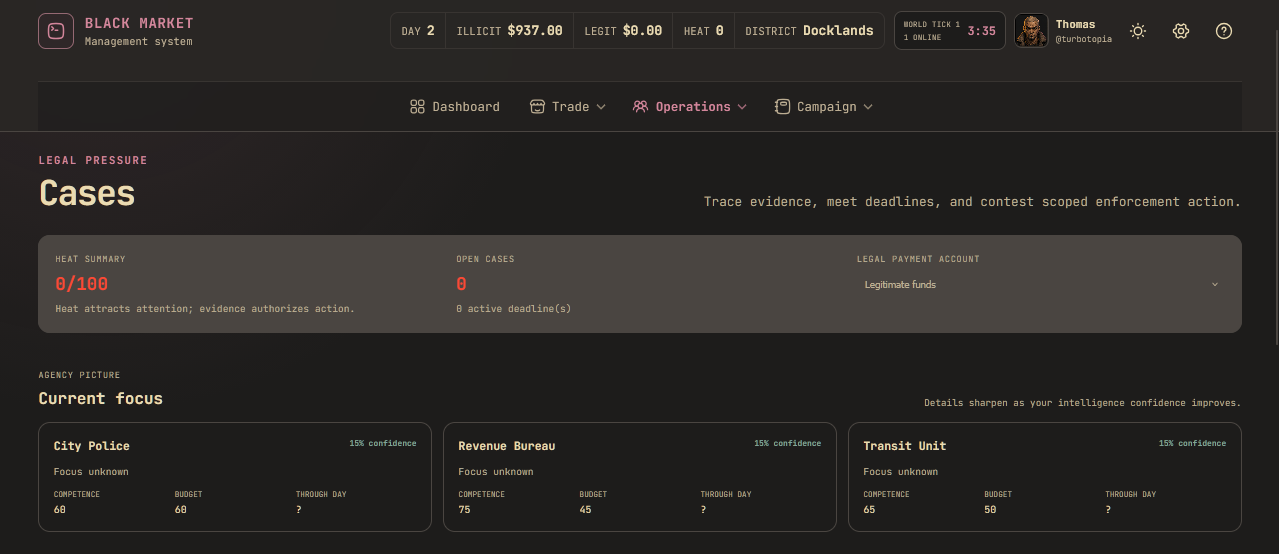This screenshot has width=1279, height=554.
Task: Open the Dashboard tab
Action: click(x=455, y=107)
